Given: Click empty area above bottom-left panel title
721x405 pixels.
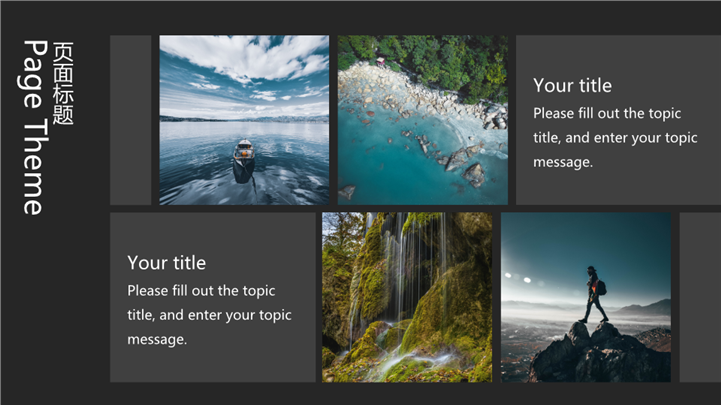Looking at the screenshot, I should (x=212, y=230).
